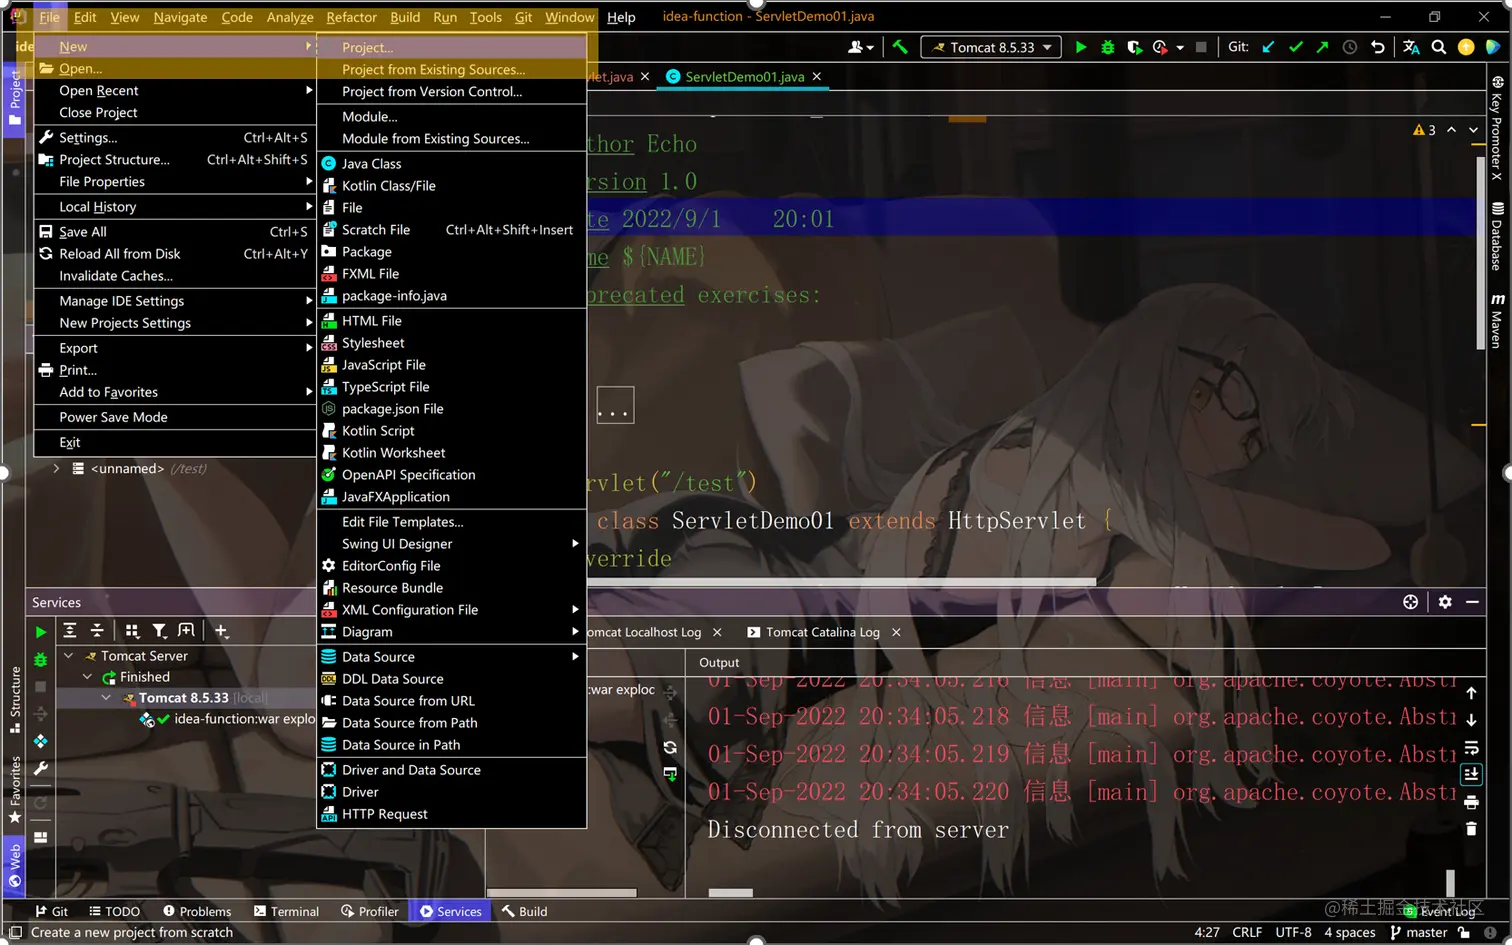
Task: Expand the Swing UI Designer submenu
Action: click(451, 544)
